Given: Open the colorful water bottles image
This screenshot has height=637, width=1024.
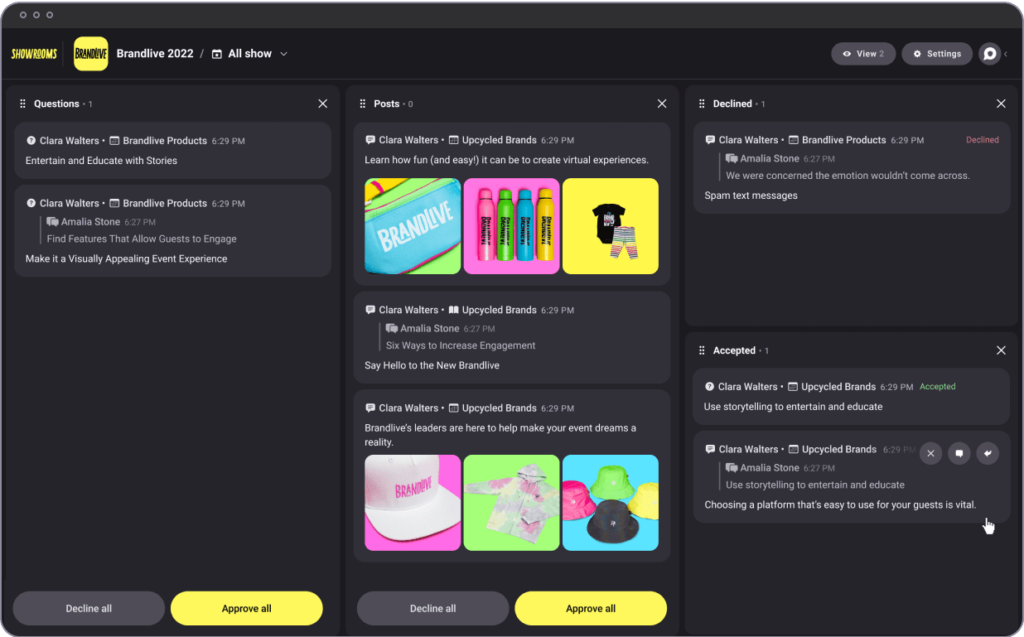Looking at the screenshot, I should [511, 226].
